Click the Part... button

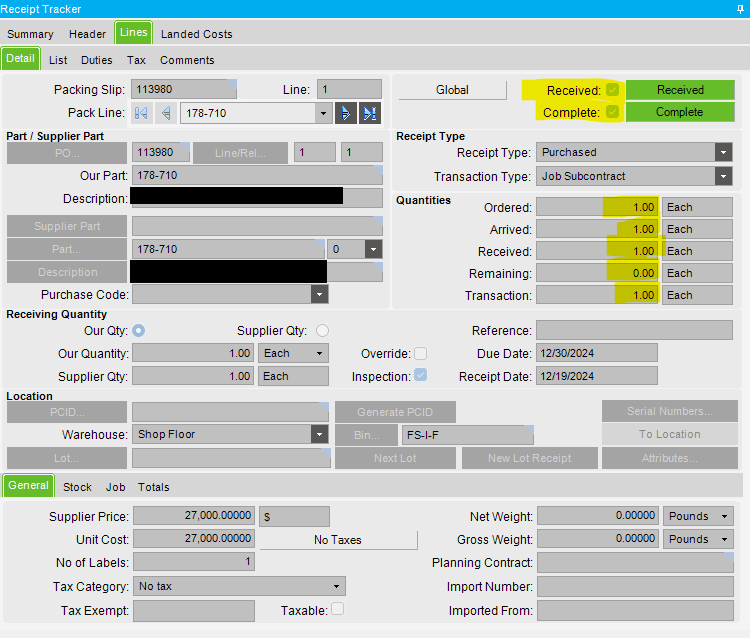coord(67,249)
